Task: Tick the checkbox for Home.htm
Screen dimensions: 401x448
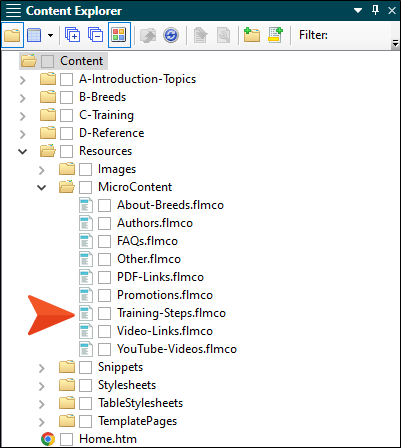Action: pos(67,439)
